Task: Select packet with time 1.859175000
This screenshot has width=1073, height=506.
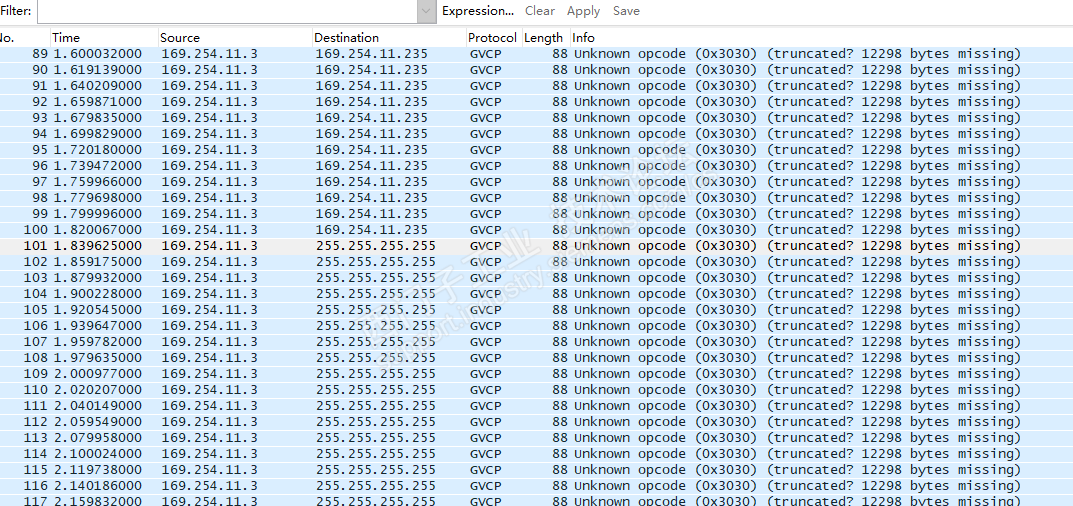Action: (x=536, y=262)
